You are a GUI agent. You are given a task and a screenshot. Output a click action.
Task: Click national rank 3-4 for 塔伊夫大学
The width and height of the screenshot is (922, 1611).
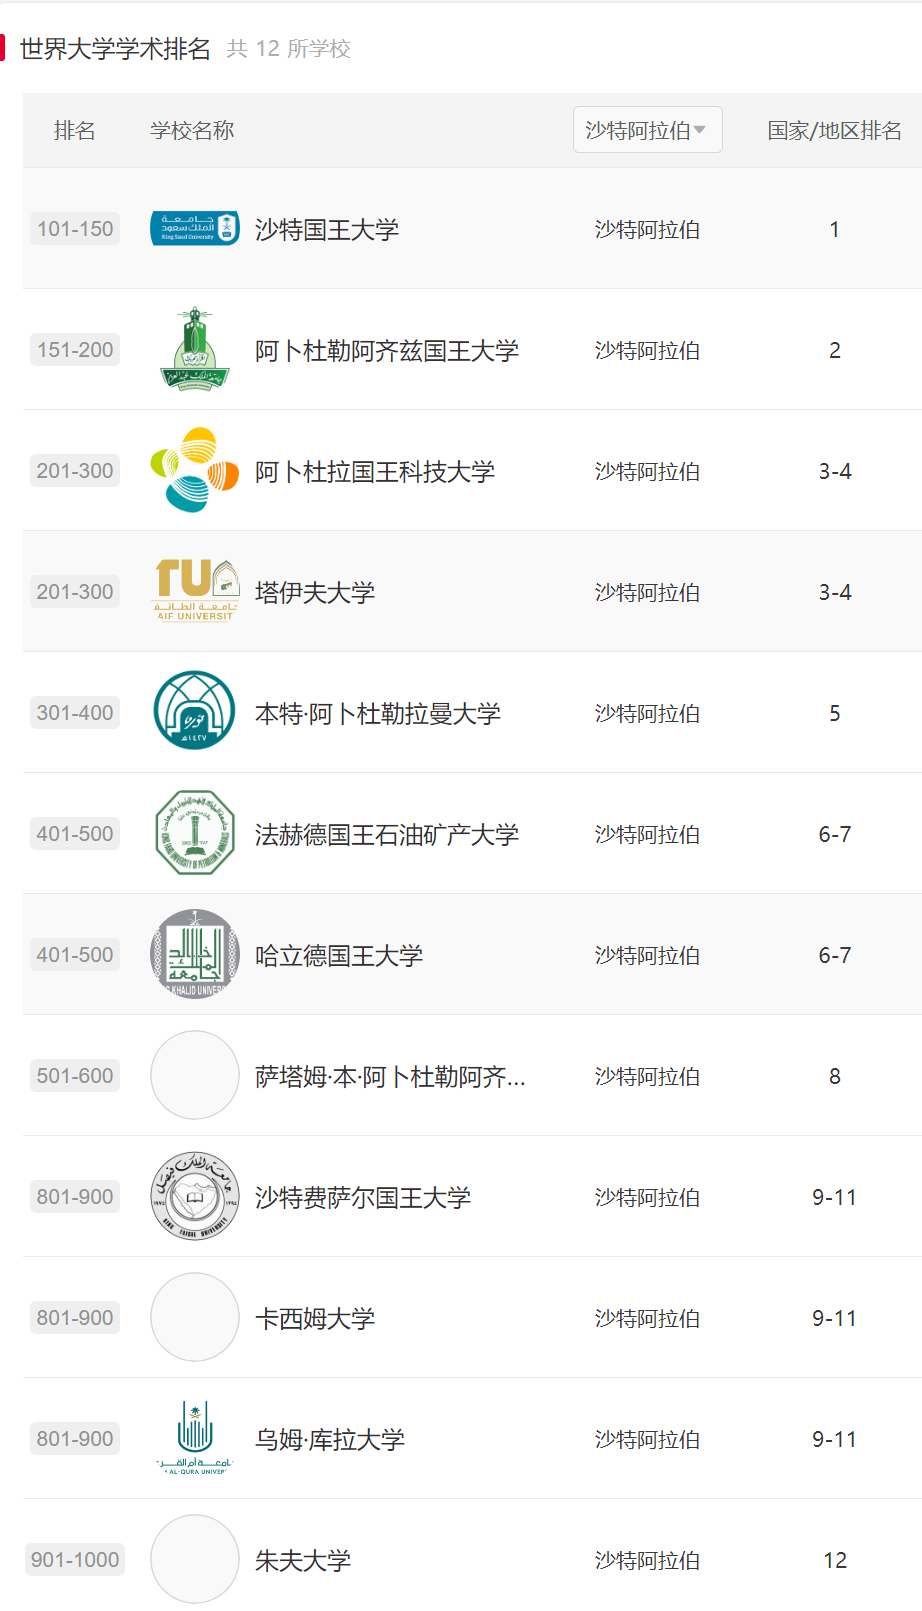835,592
